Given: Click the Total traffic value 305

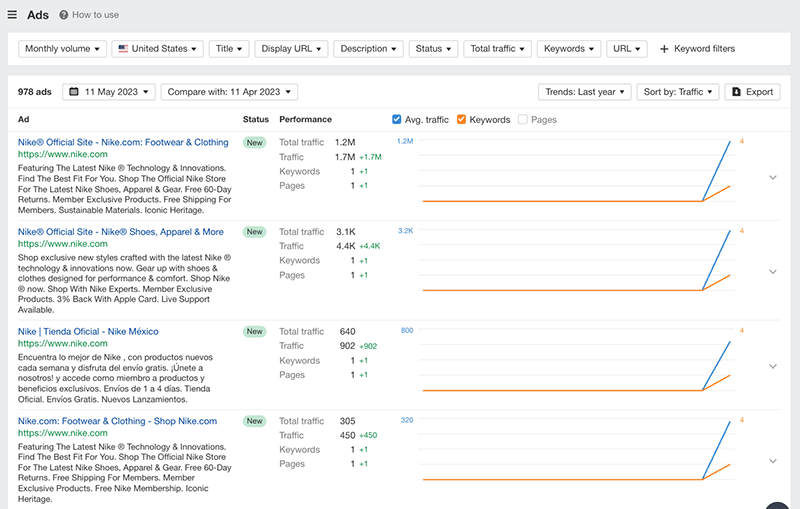Looking at the screenshot, I should click(x=347, y=421).
